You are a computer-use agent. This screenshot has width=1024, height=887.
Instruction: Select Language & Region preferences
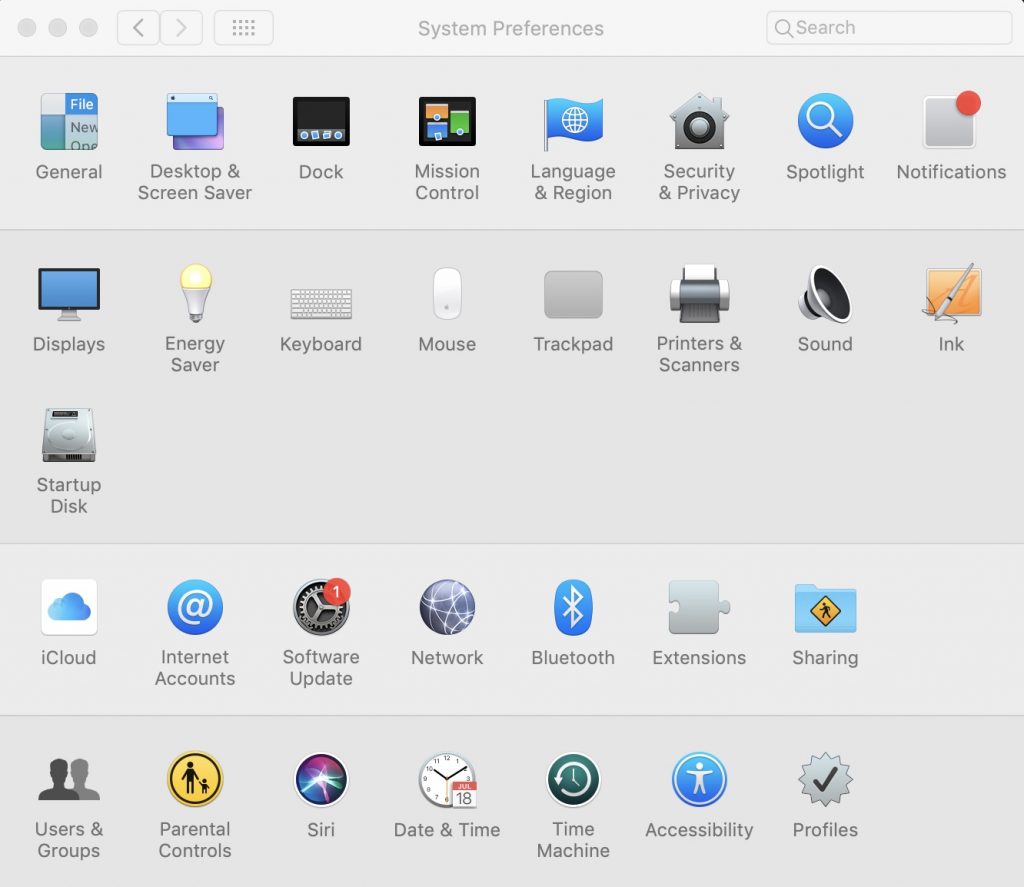[x=573, y=122]
